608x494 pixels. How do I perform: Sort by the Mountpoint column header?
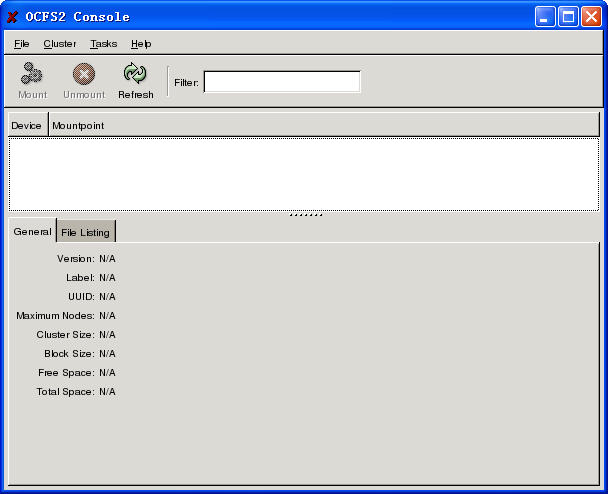(324, 125)
